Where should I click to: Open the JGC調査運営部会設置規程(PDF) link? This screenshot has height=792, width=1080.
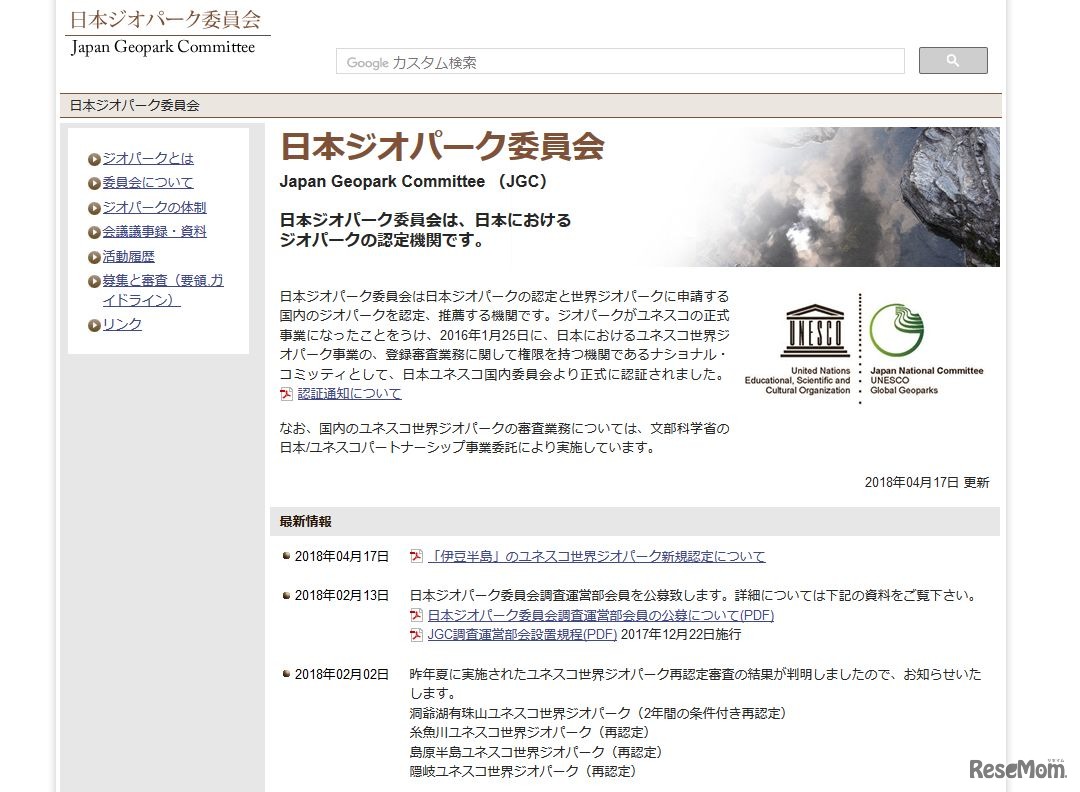click(522, 634)
